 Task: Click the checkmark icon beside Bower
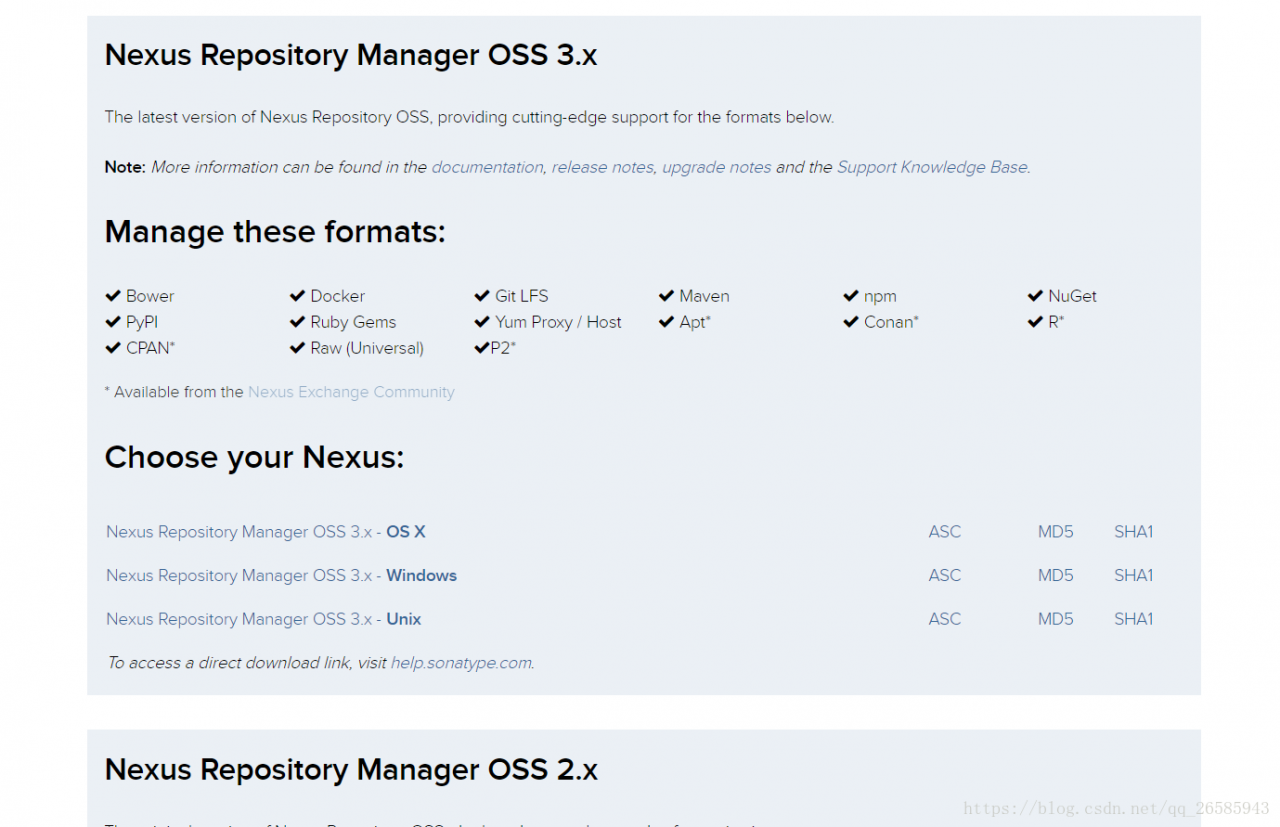pos(113,296)
